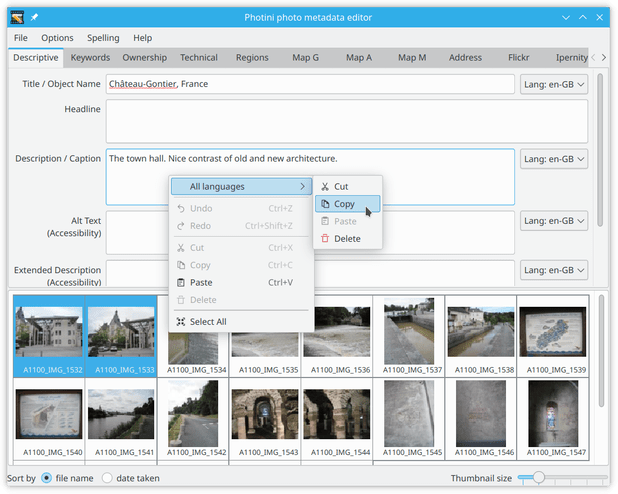Switch to the Keywords tab

[90, 58]
